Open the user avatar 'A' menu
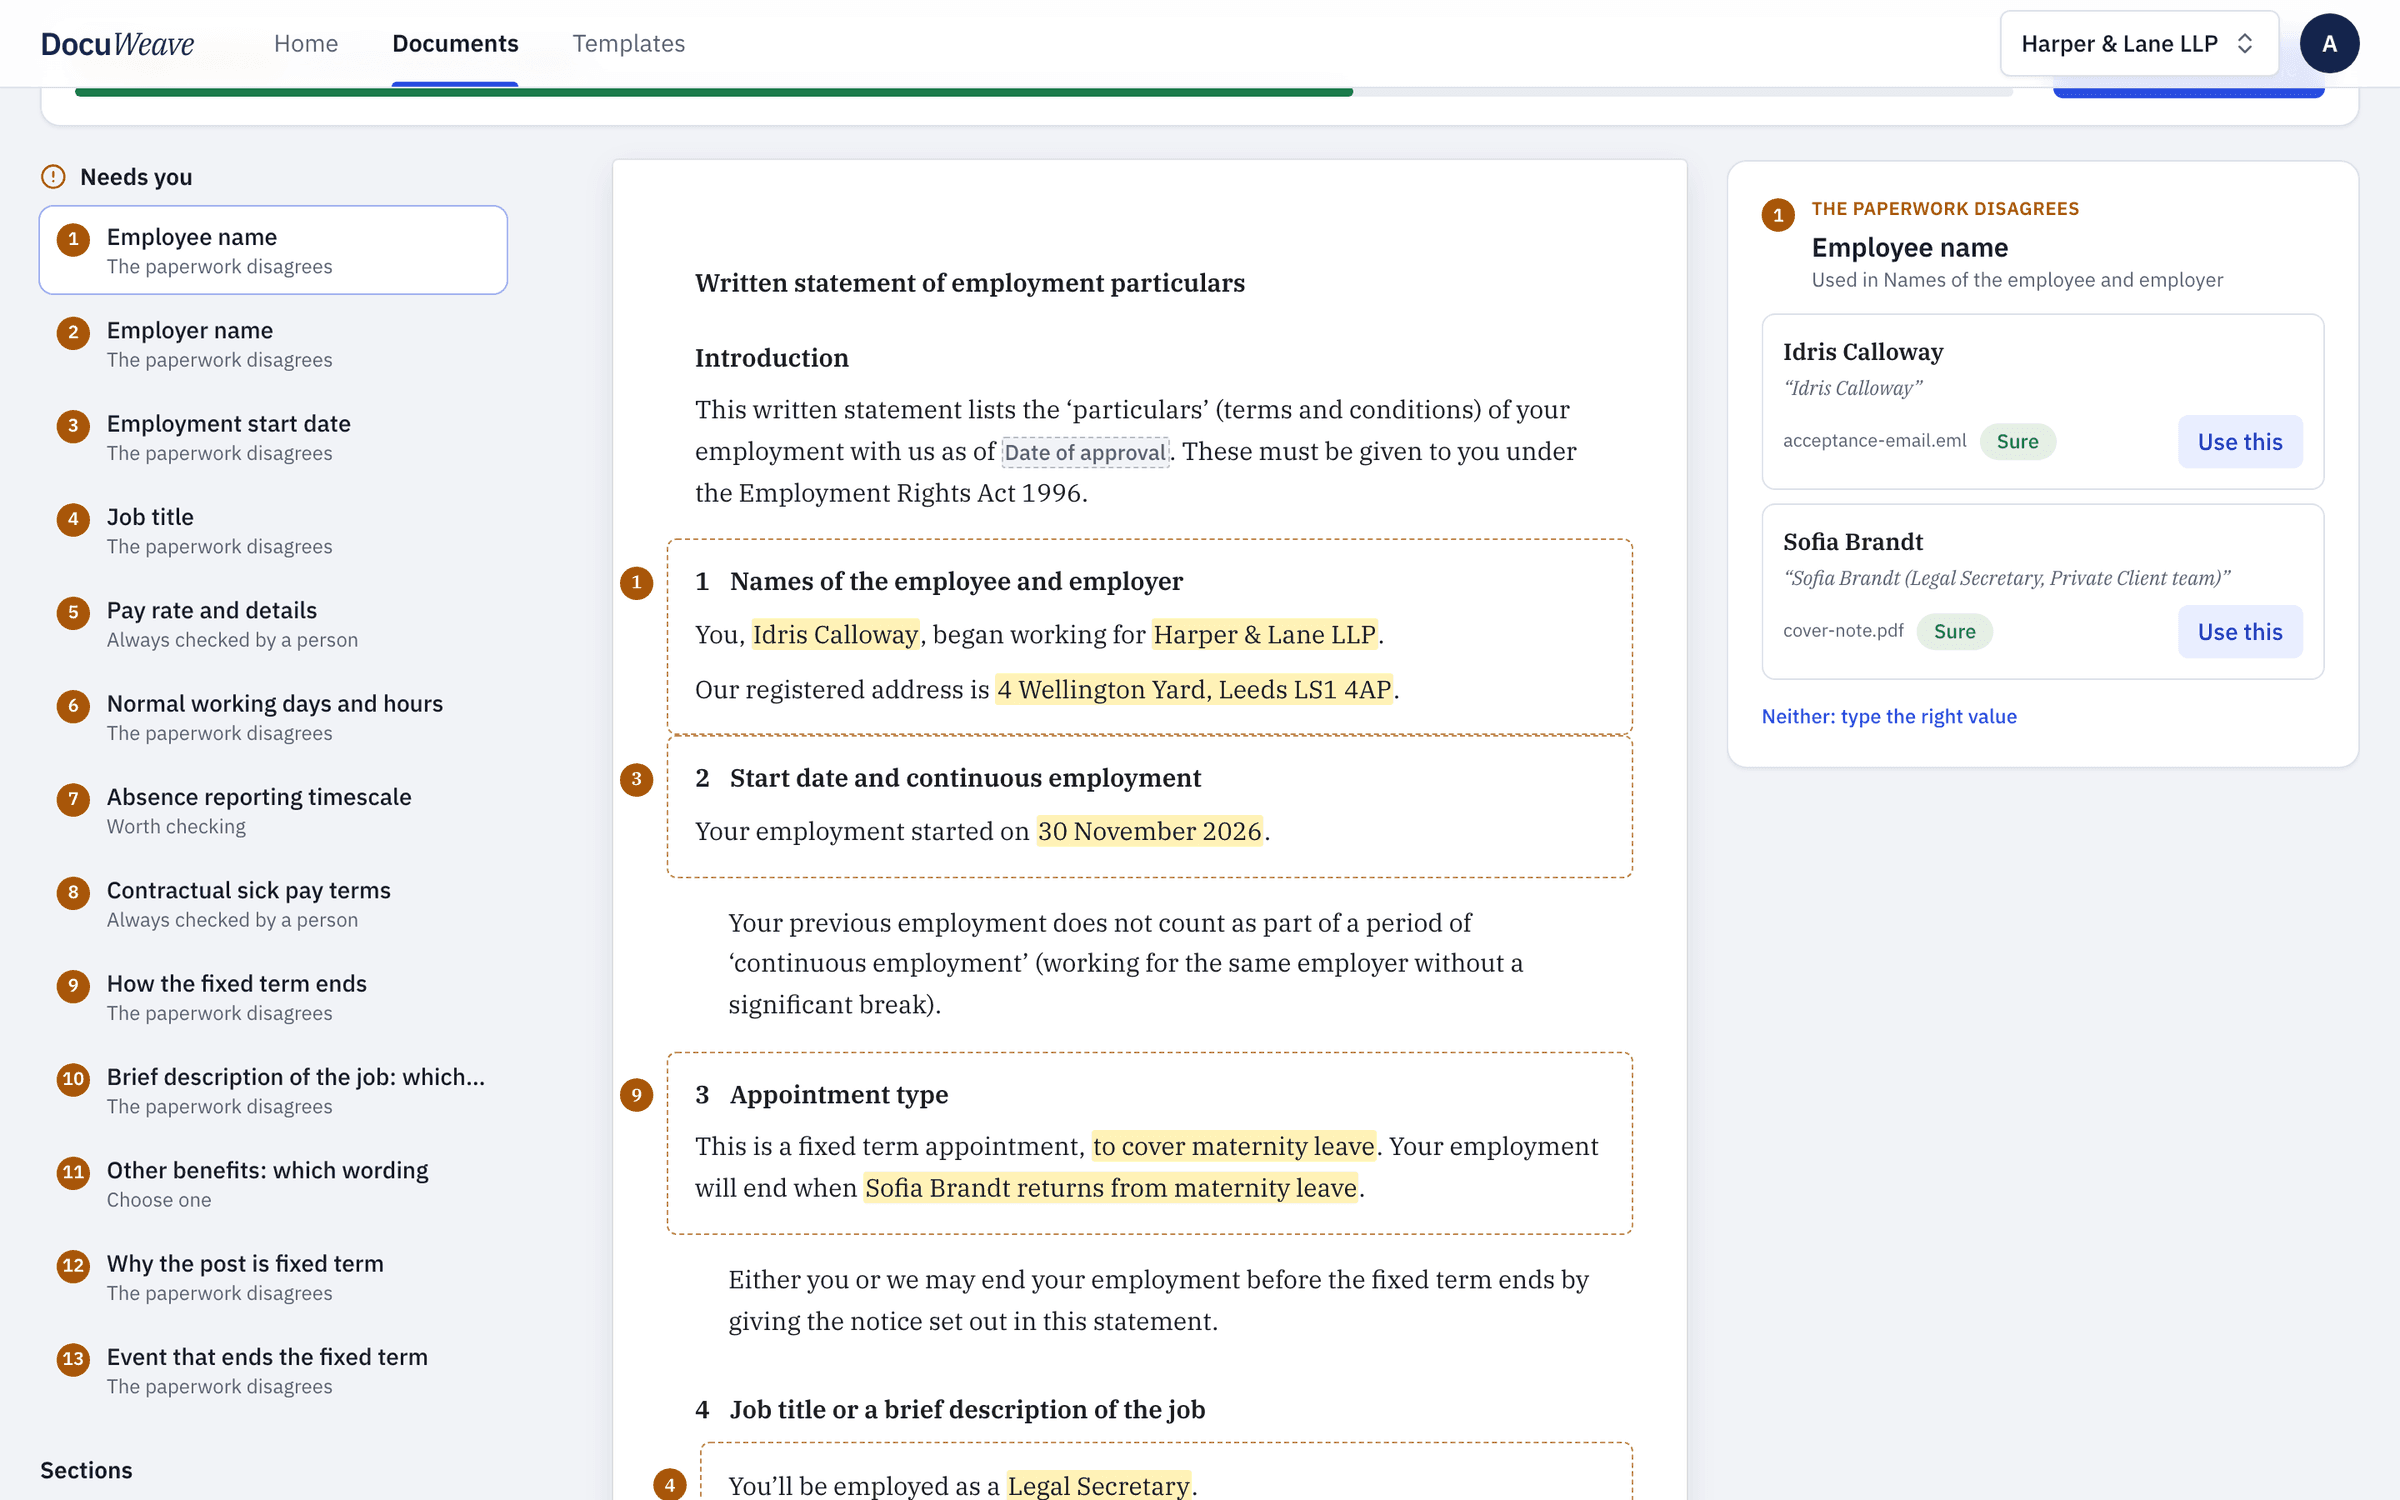 2329,43
